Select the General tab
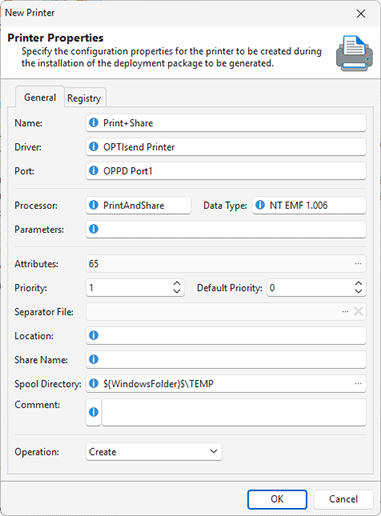Image resolution: width=381 pixels, height=516 pixels. click(40, 97)
